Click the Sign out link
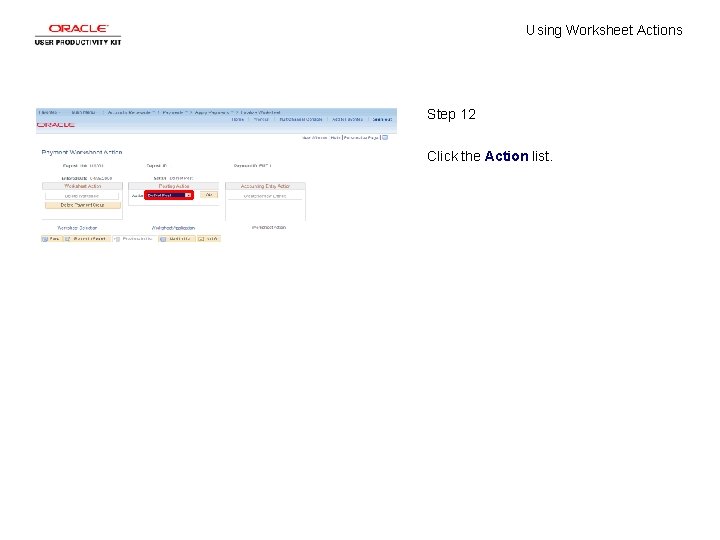 pyautogui.click(x=382, y=119)
